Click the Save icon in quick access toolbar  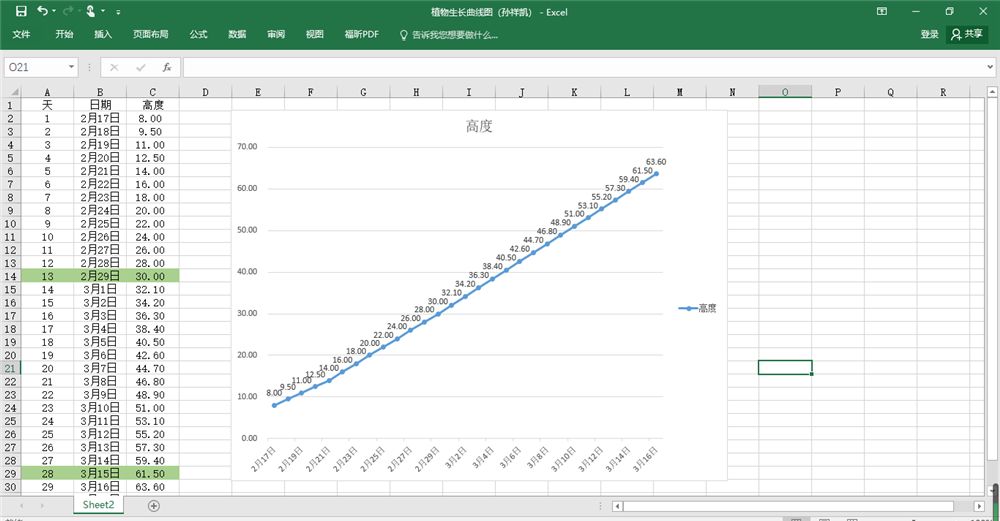(21, 11)
